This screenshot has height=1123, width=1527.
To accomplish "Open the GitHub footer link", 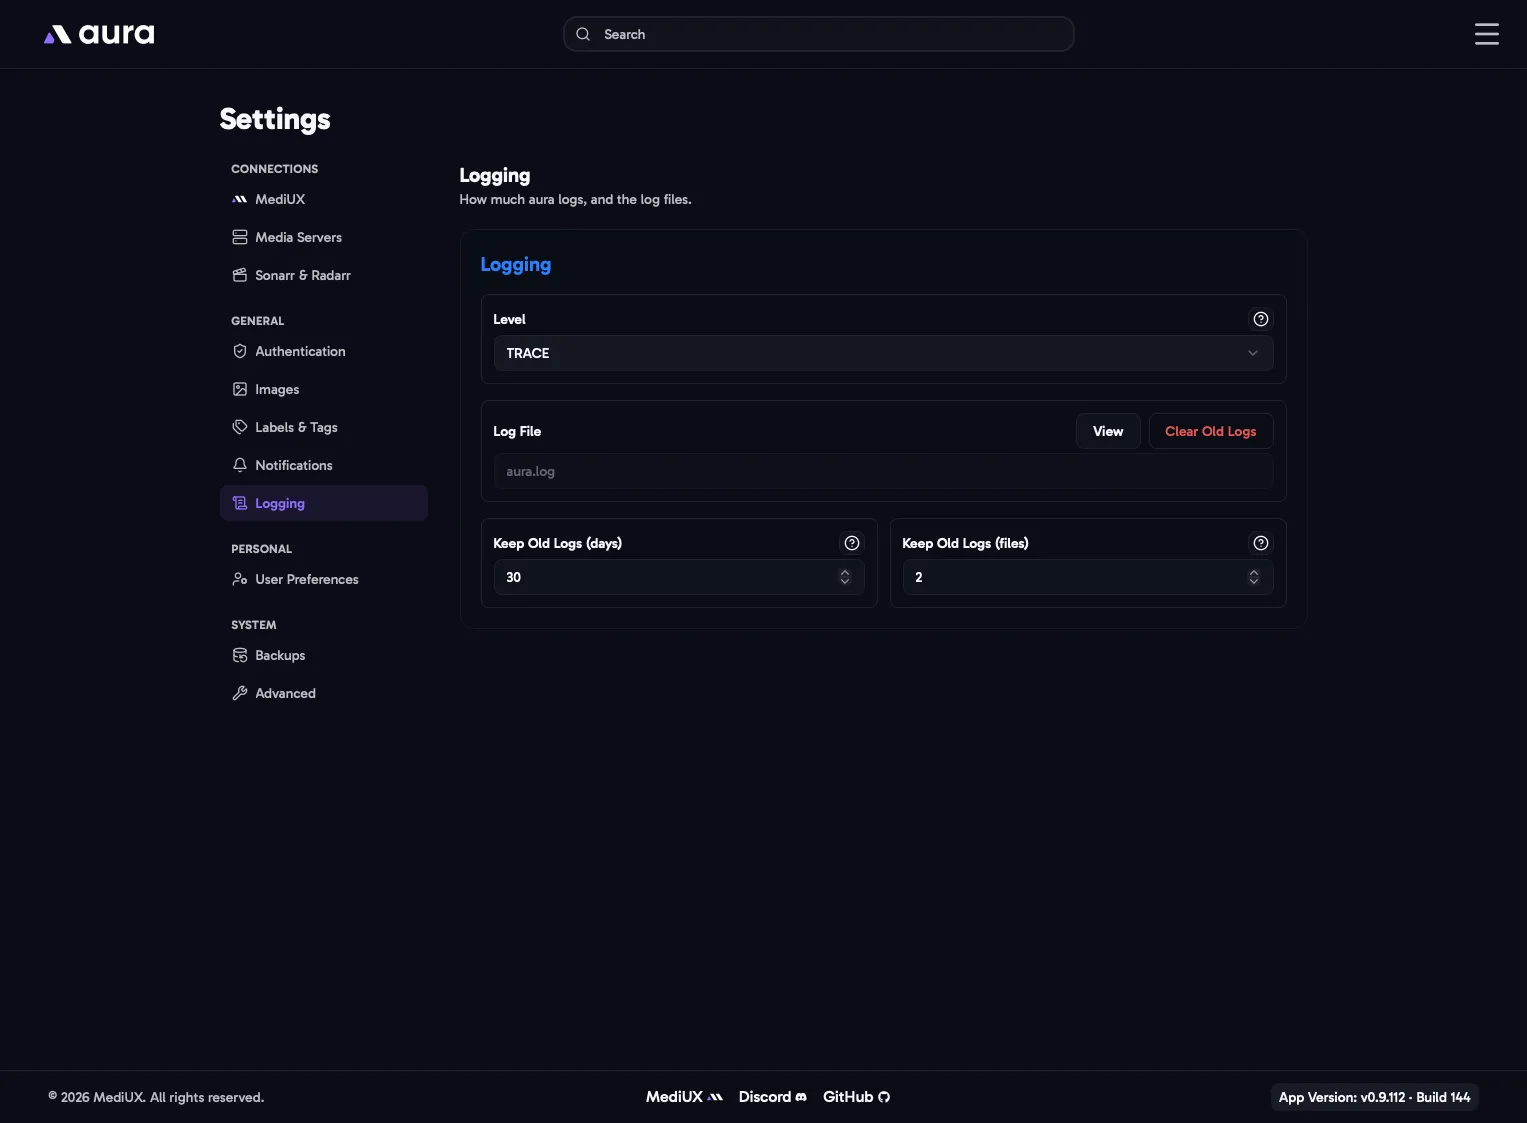I will [856, 1097].
